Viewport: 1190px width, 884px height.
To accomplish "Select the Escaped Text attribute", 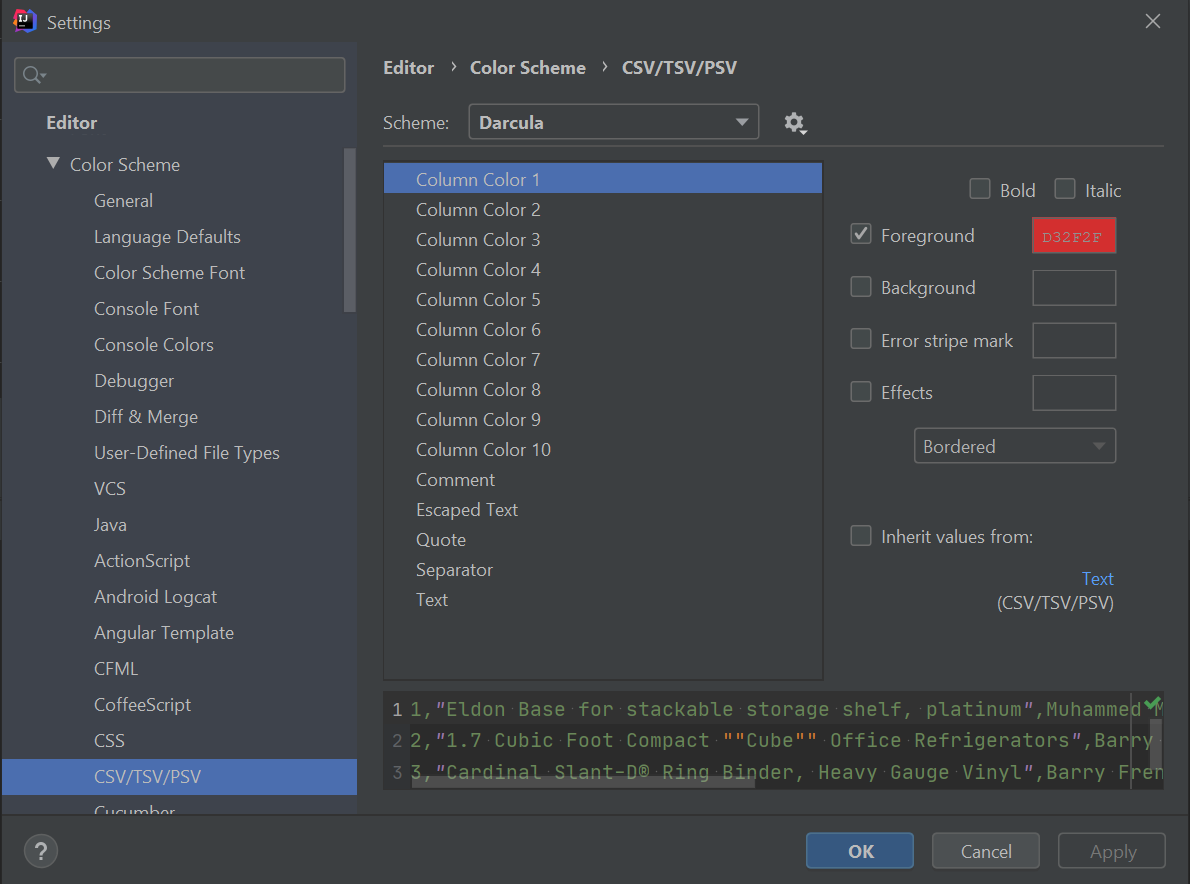I will click(603, 510).
